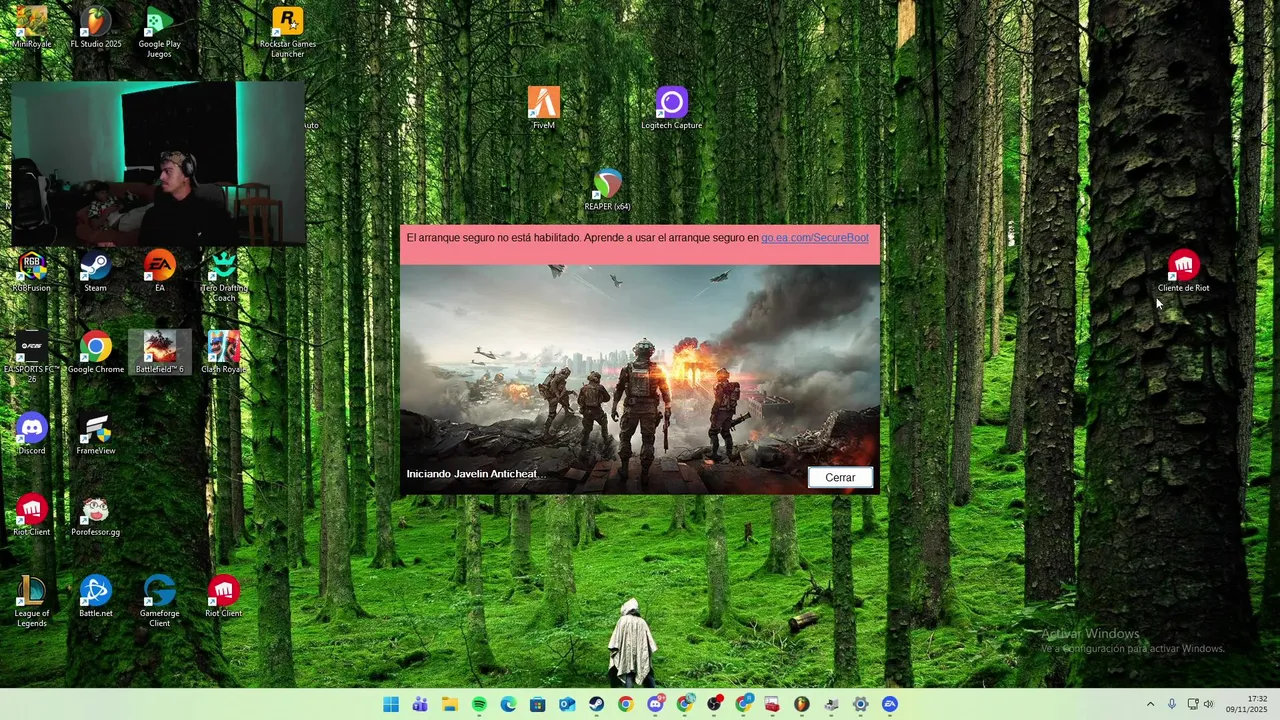The height and width of the screenshot is (720, 1280).
Task: Open the Windows Start menu
Action: coord(391,704)
